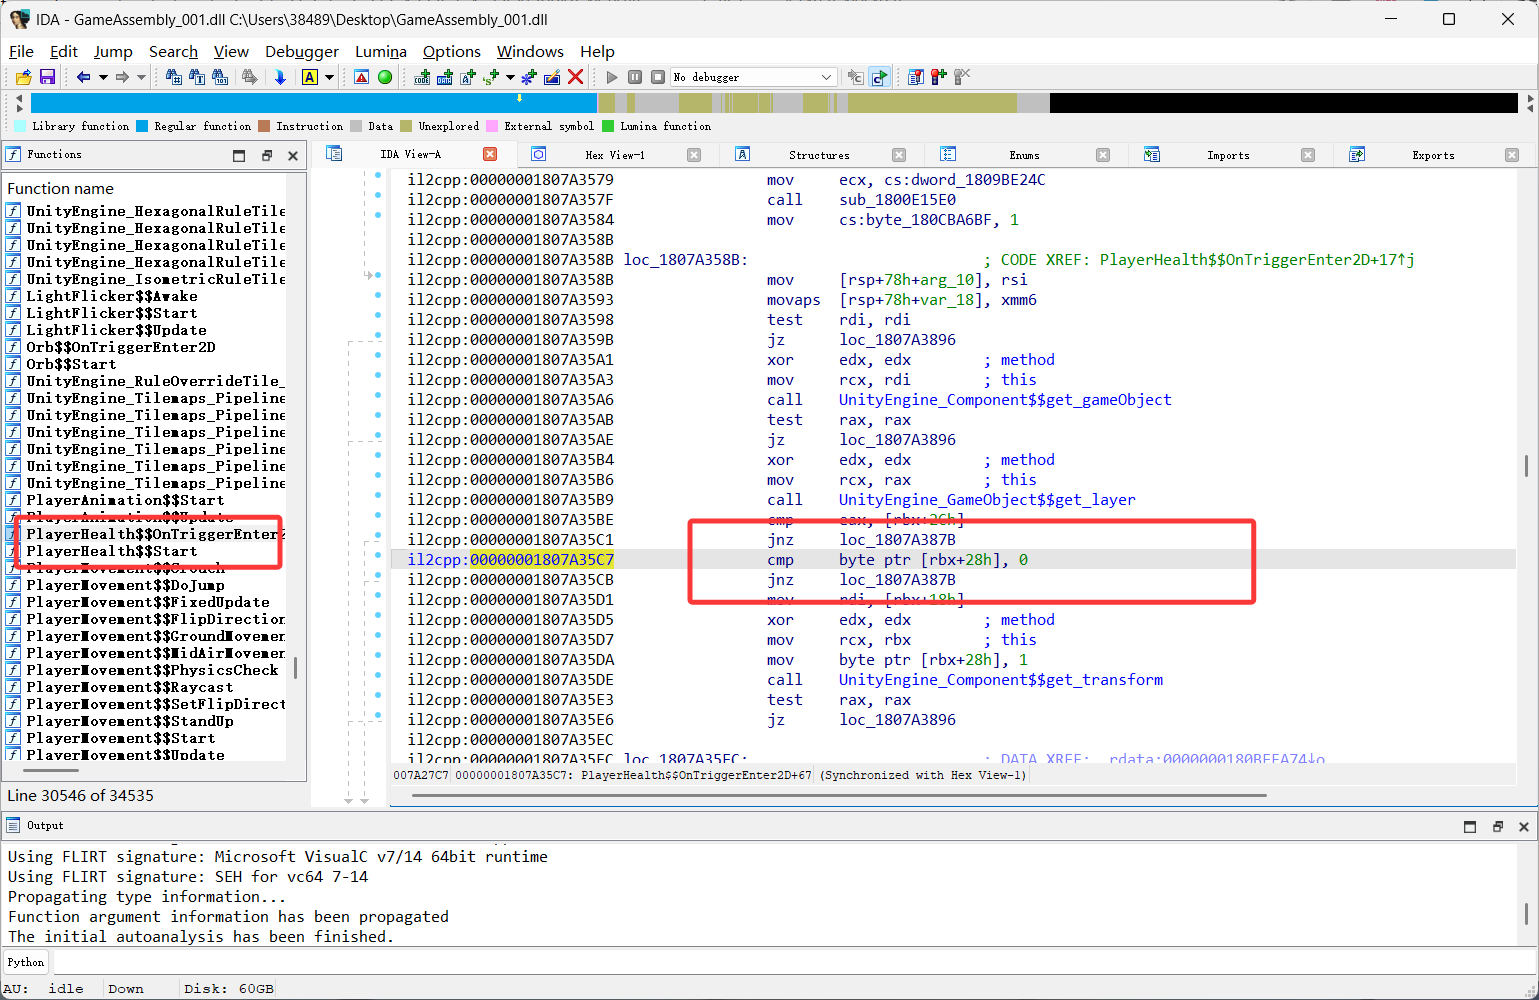Start the process with the play button
1539x1000 pixels.
612,77
